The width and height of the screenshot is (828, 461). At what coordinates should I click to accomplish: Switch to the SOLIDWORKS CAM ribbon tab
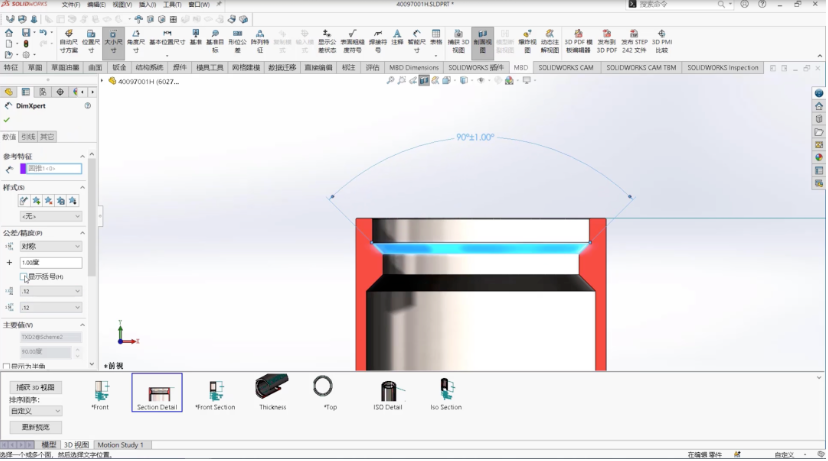pyautogui.click(x=566, y=68)
